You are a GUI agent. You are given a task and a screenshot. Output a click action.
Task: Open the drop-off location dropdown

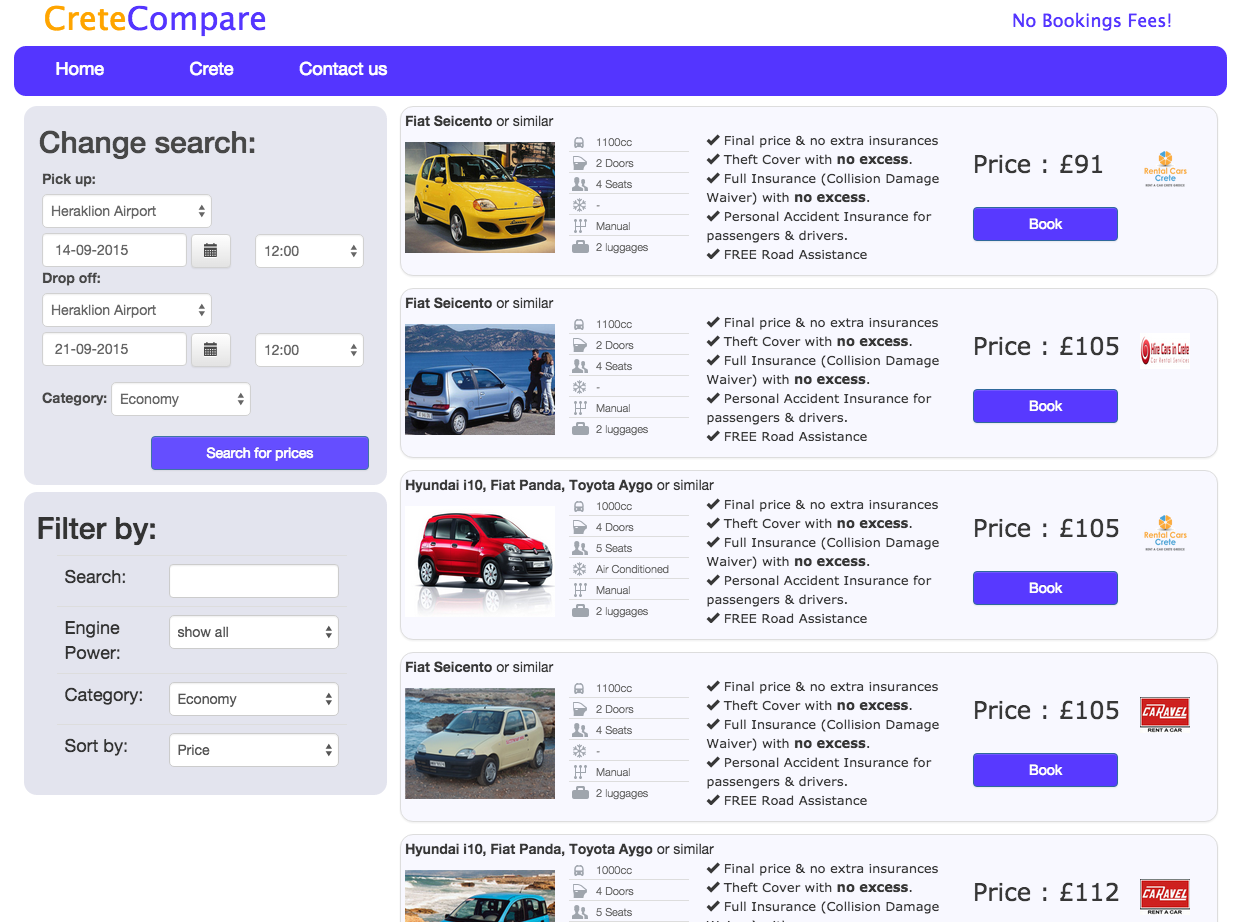[127, 310]
